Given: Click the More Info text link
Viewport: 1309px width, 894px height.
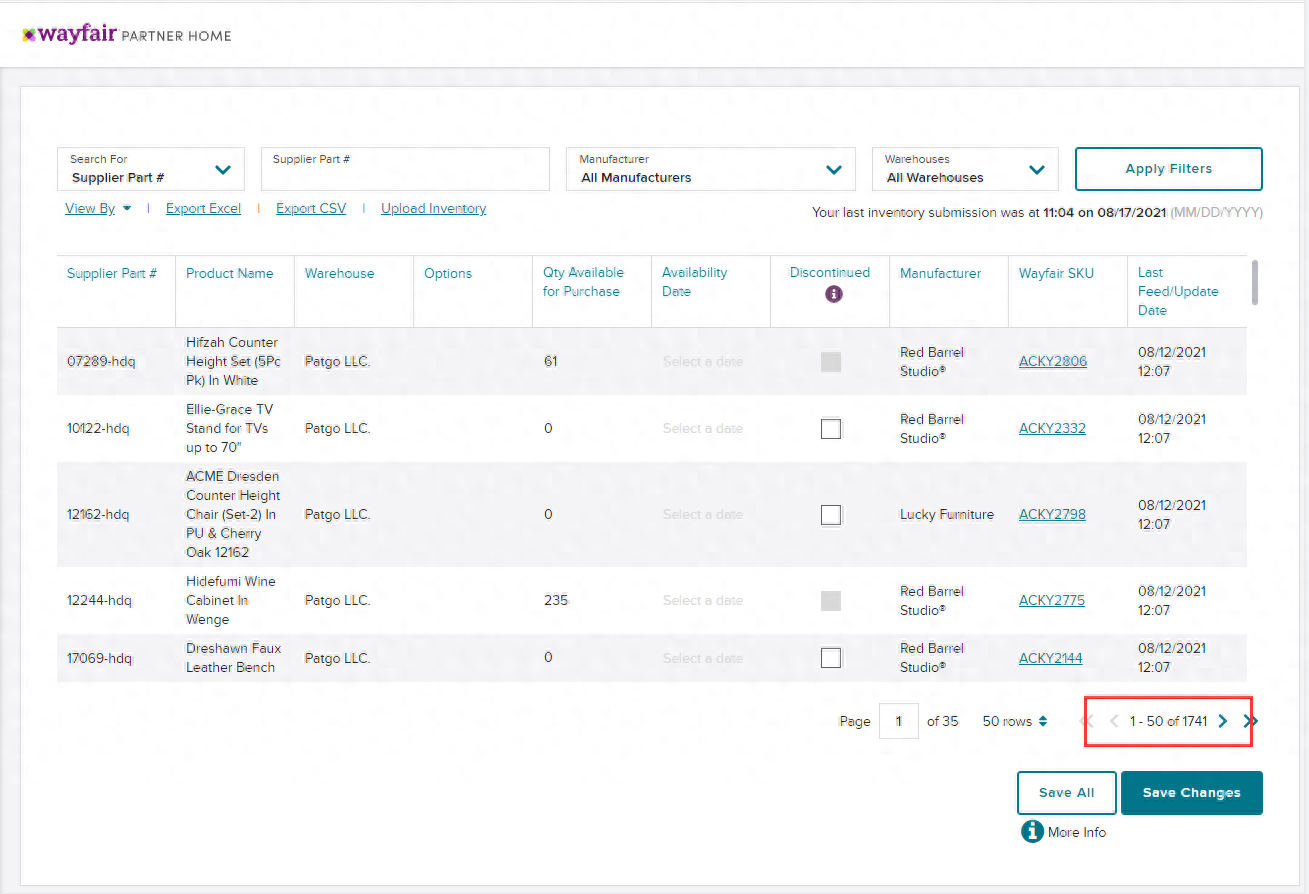Looking at the screenshot, I should pyautogui.click(x=1076, y=832).
